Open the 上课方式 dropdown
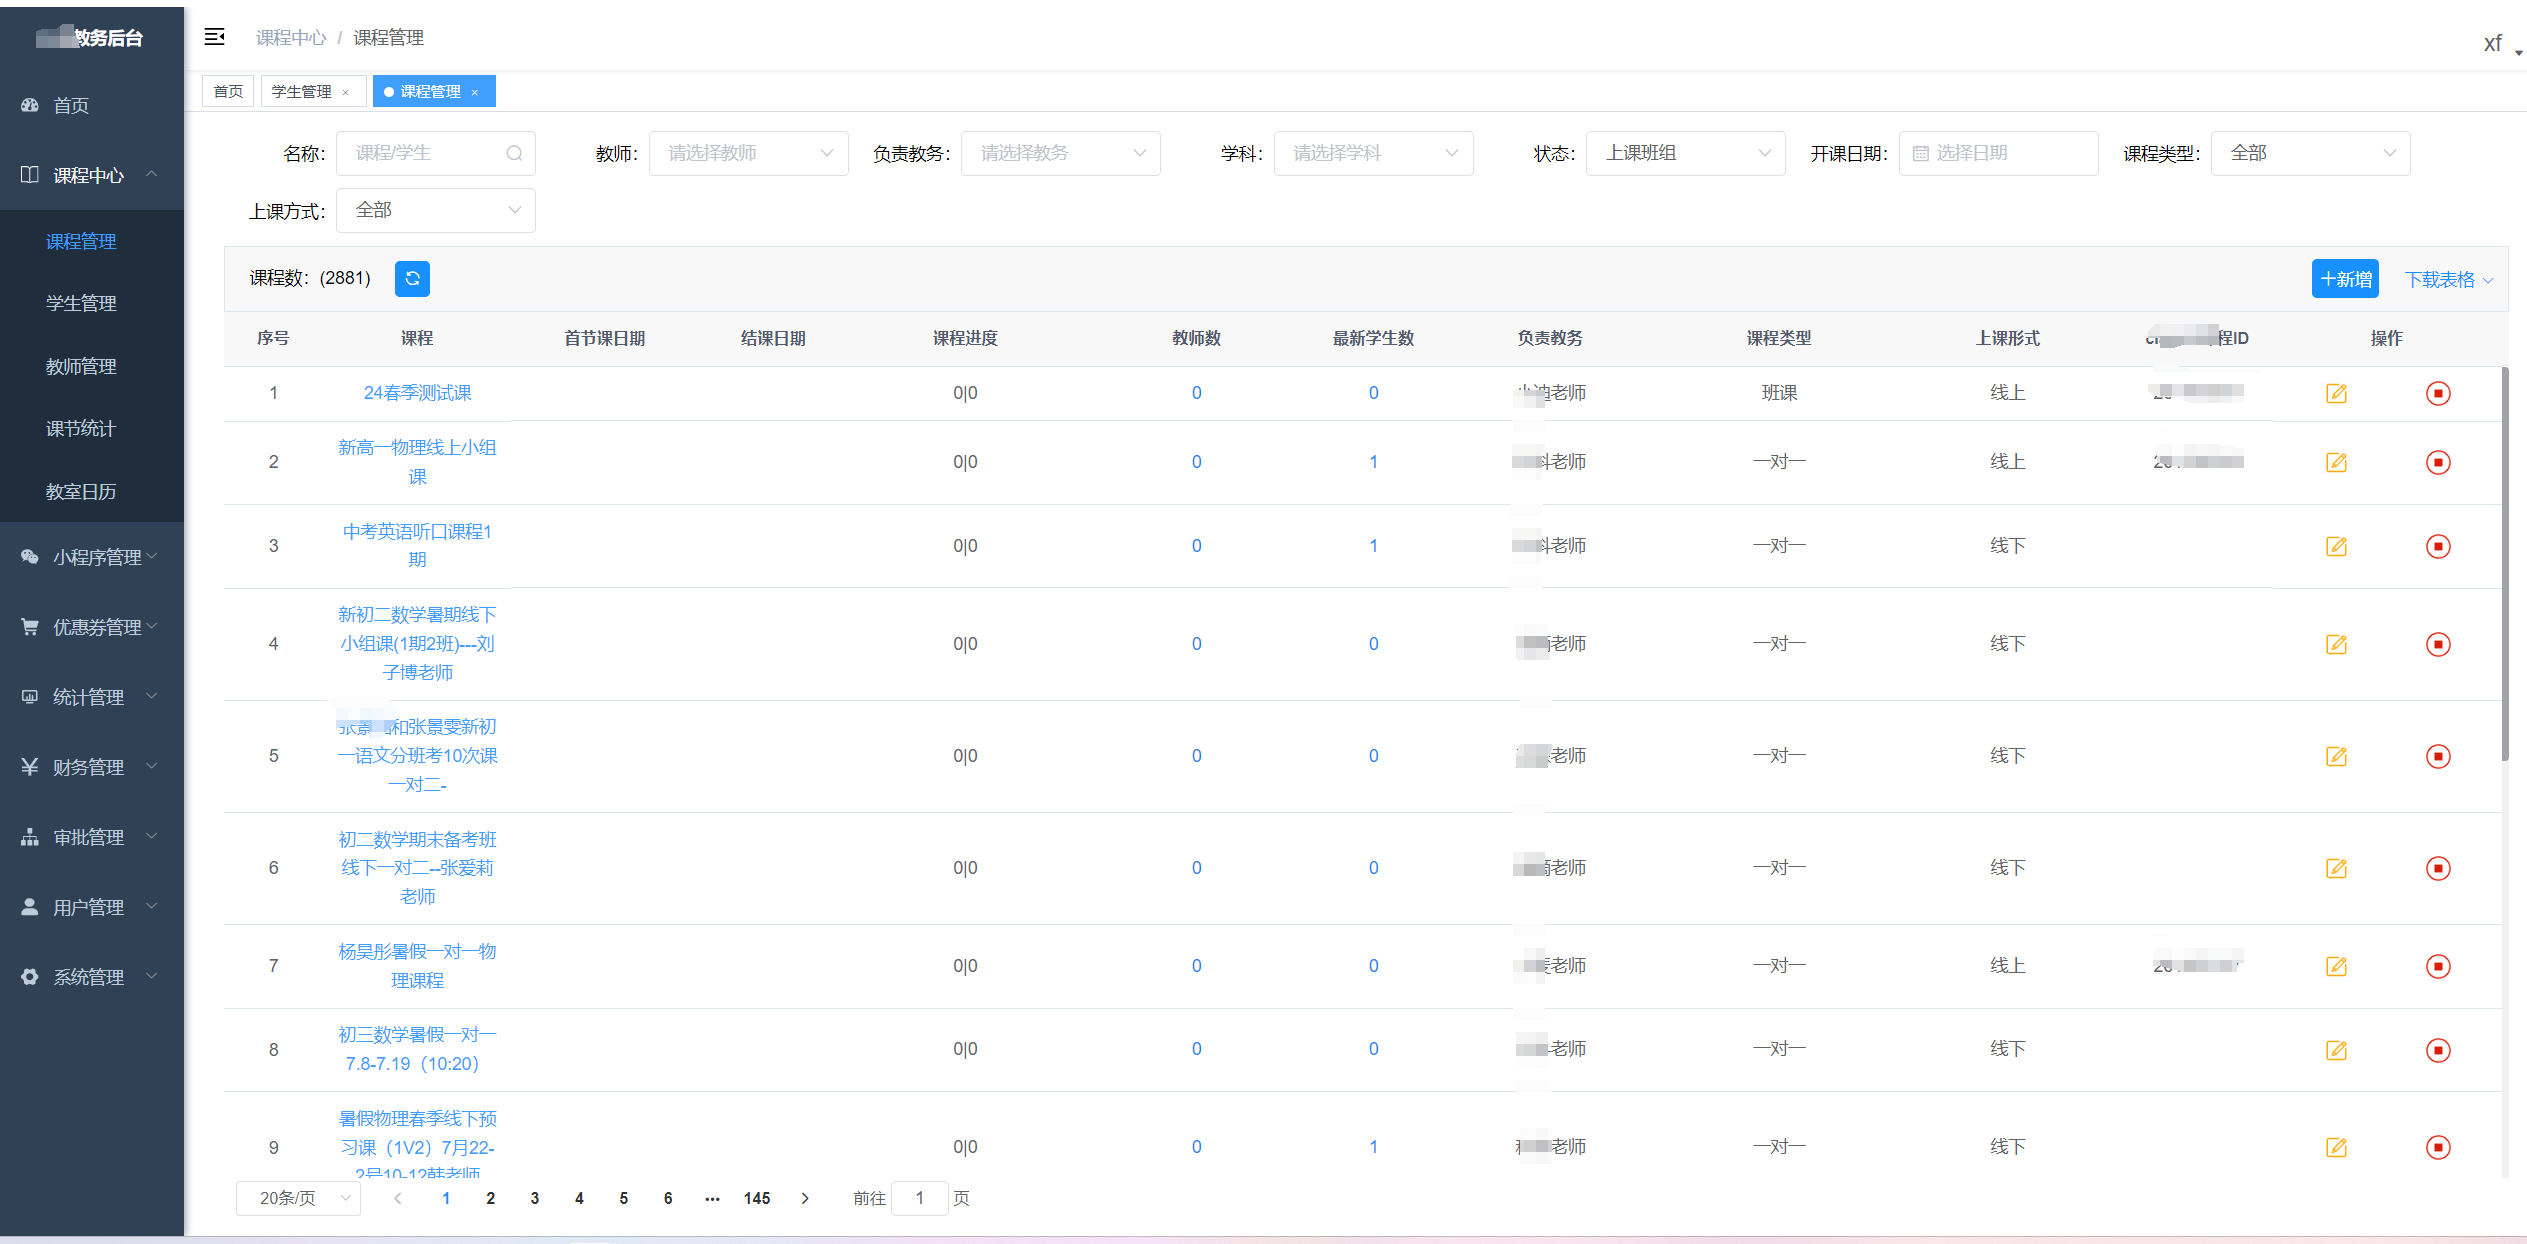Screen dimensions: 2527x1244 (435, 210)
